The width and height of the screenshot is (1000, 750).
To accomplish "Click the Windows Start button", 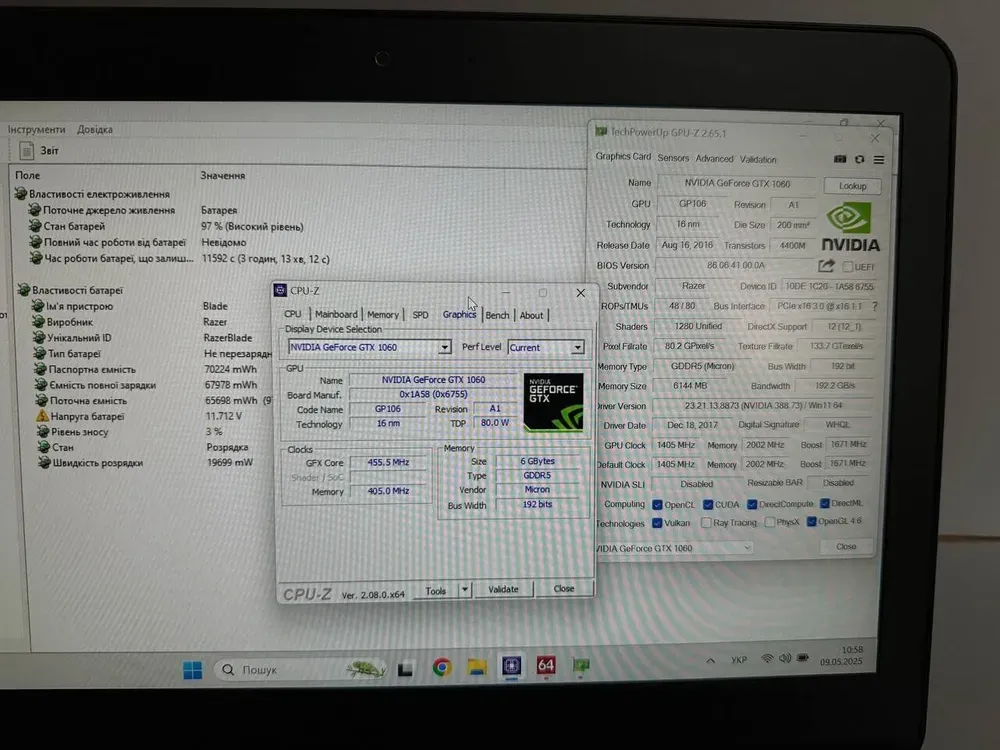I will (193, 669).
